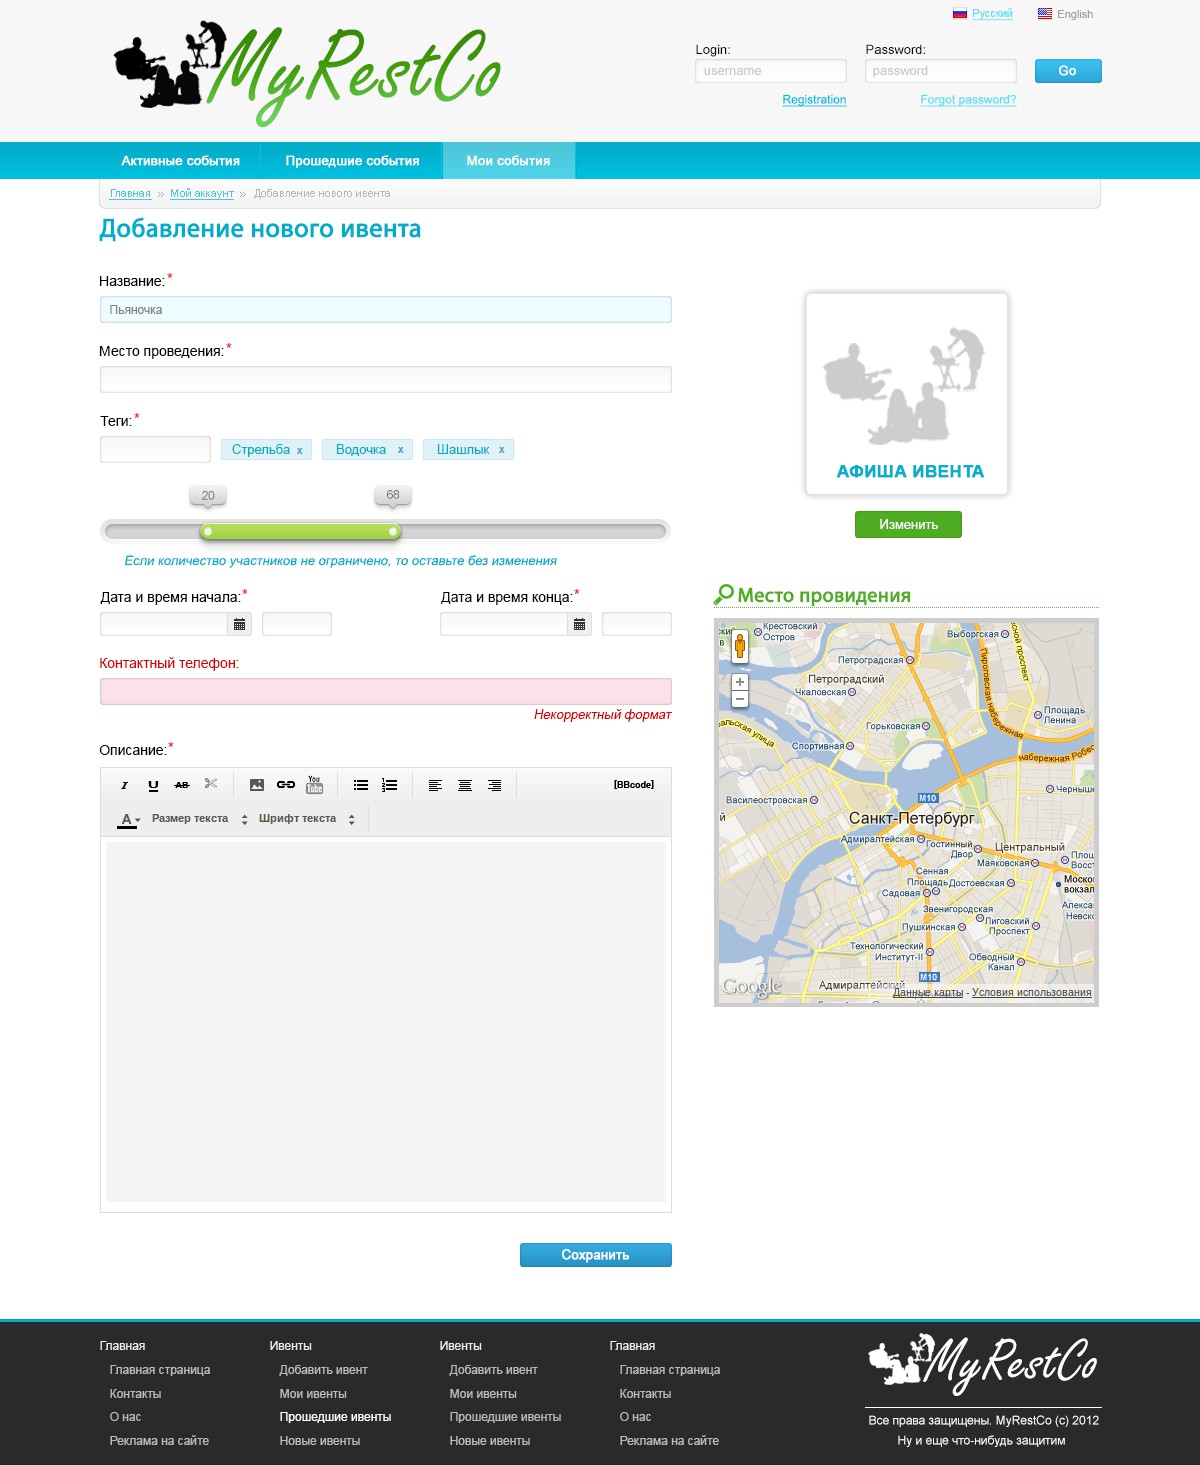Zoom in on the map
Viewport: 1200px width, 1465px height.
[x=740, y=682]
